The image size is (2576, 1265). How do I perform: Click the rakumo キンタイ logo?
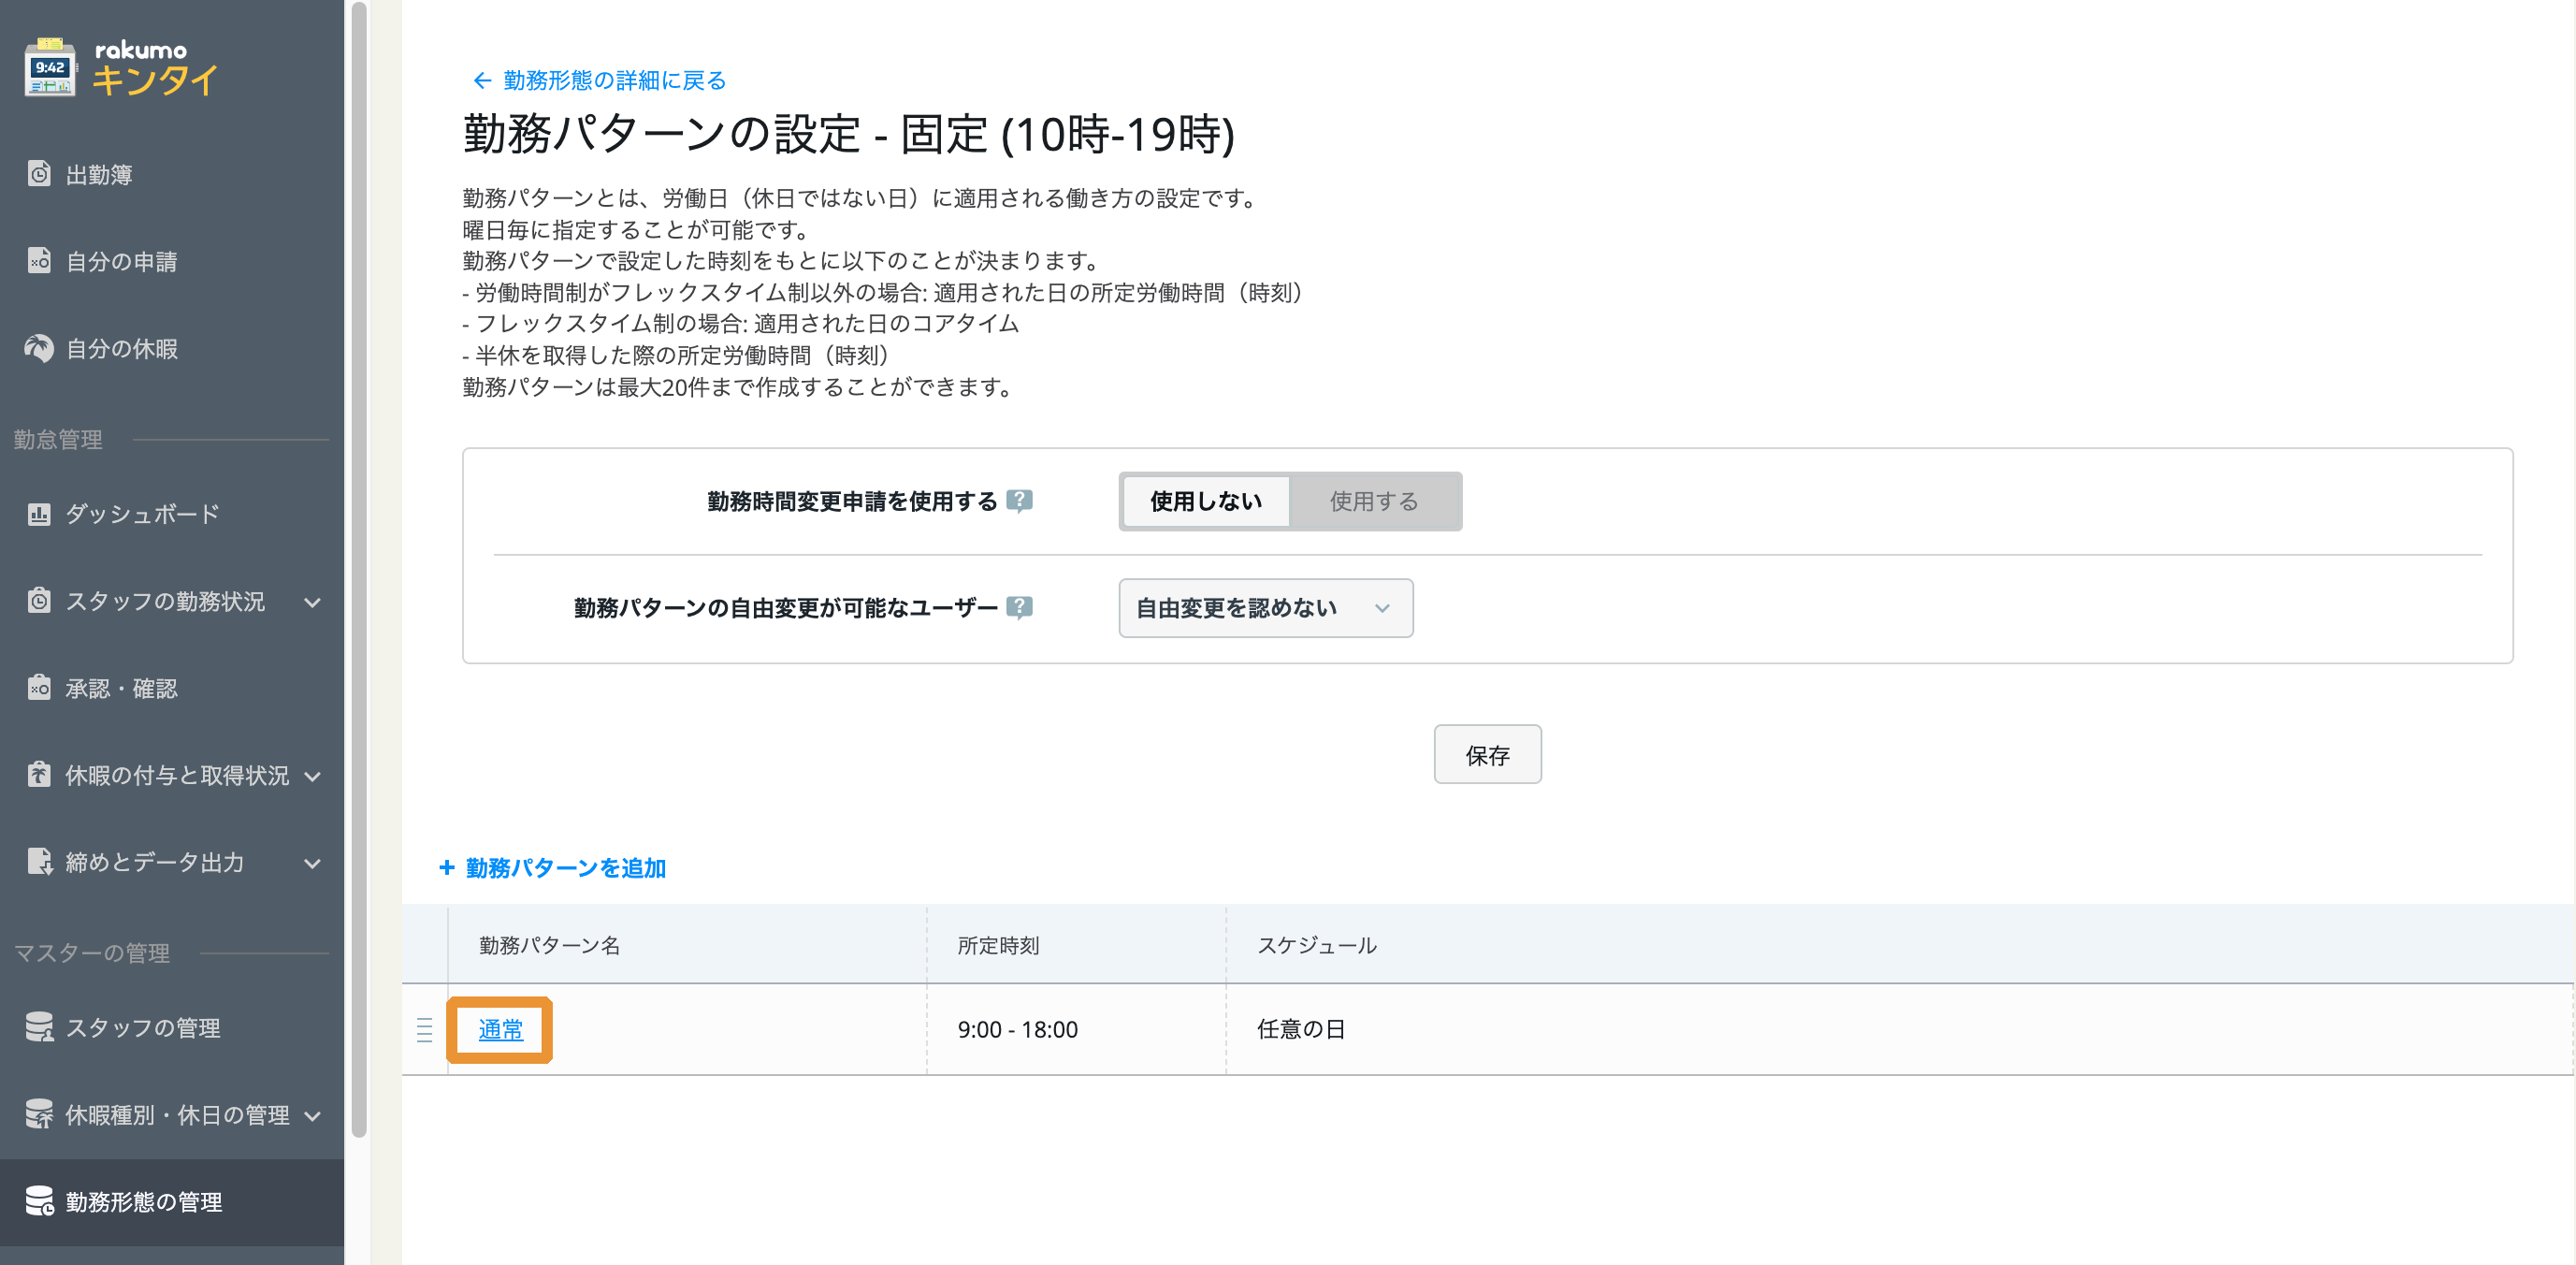pos(121,67)
